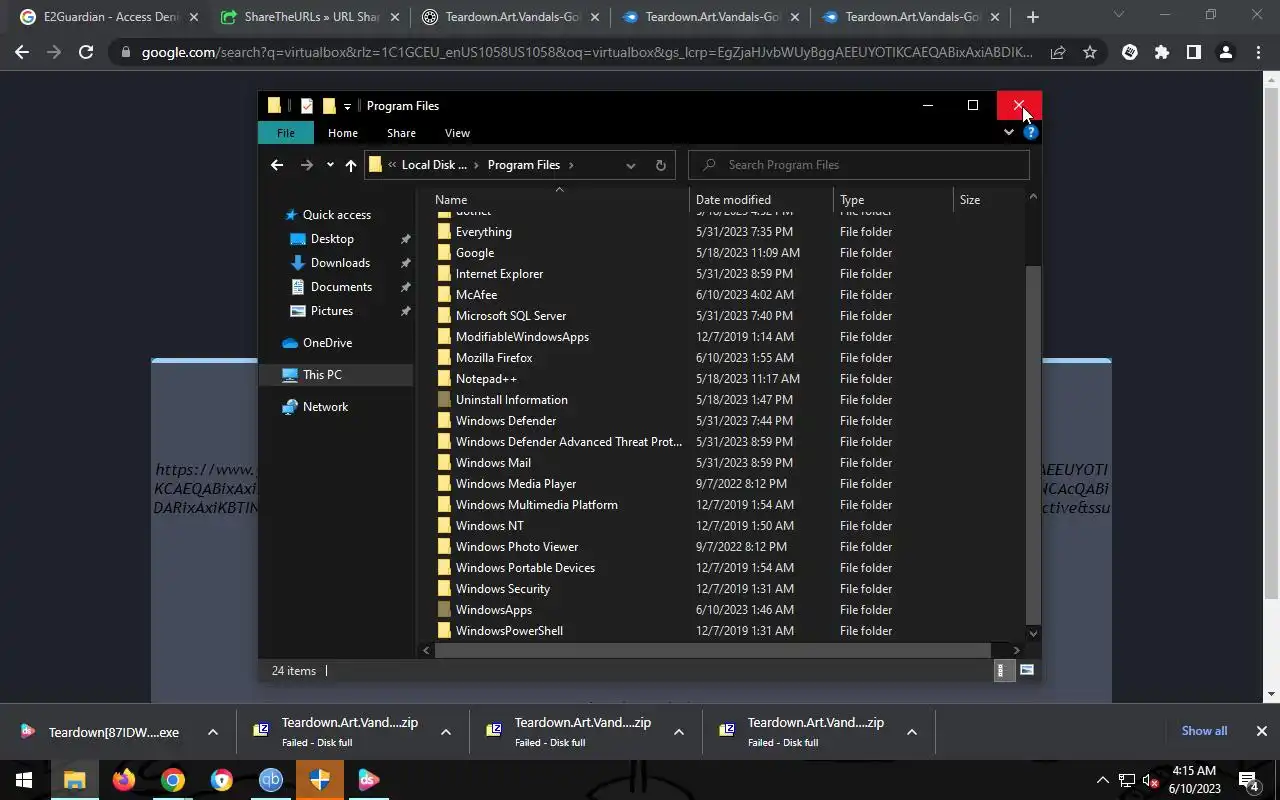Viewport: 1280px width, 800px height.
Task: Select the Google folder icon
Action: pos(445,253)
